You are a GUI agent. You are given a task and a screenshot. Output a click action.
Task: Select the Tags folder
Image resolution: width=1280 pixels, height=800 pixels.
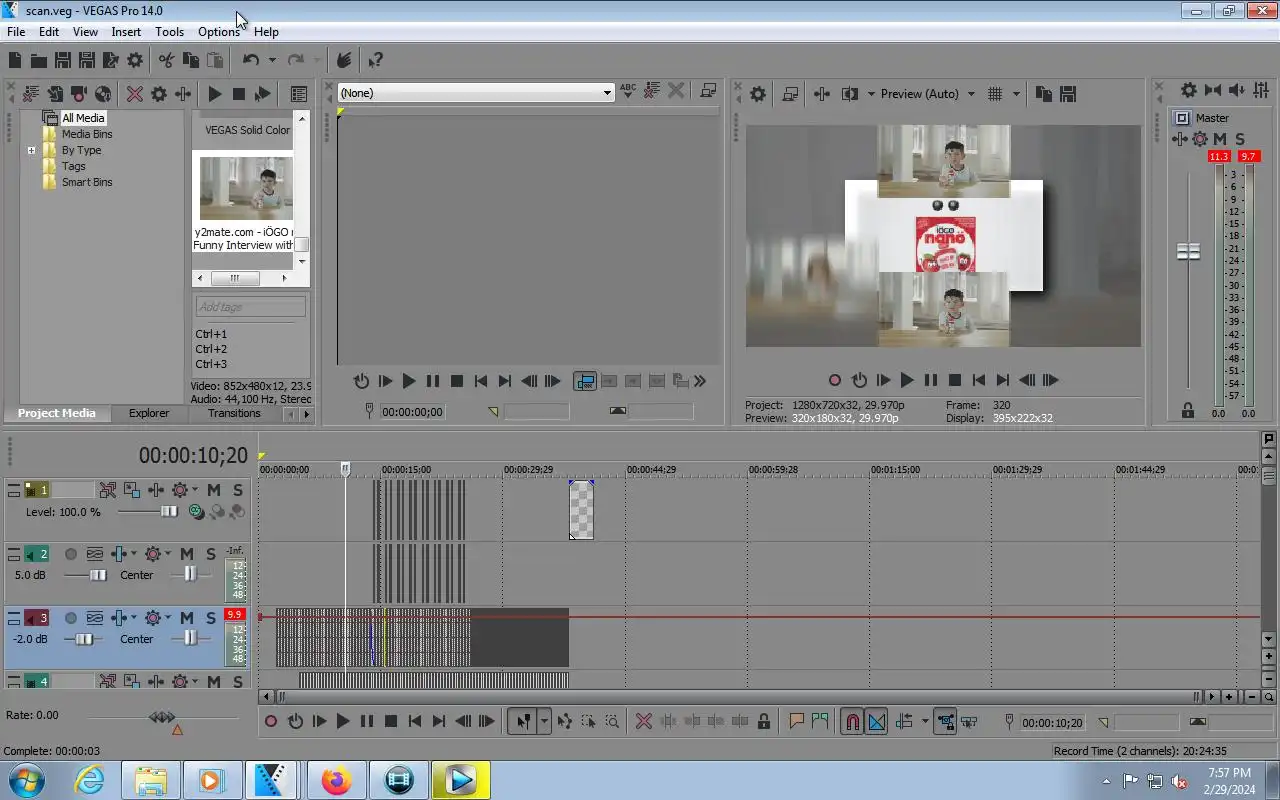(73, 166)
